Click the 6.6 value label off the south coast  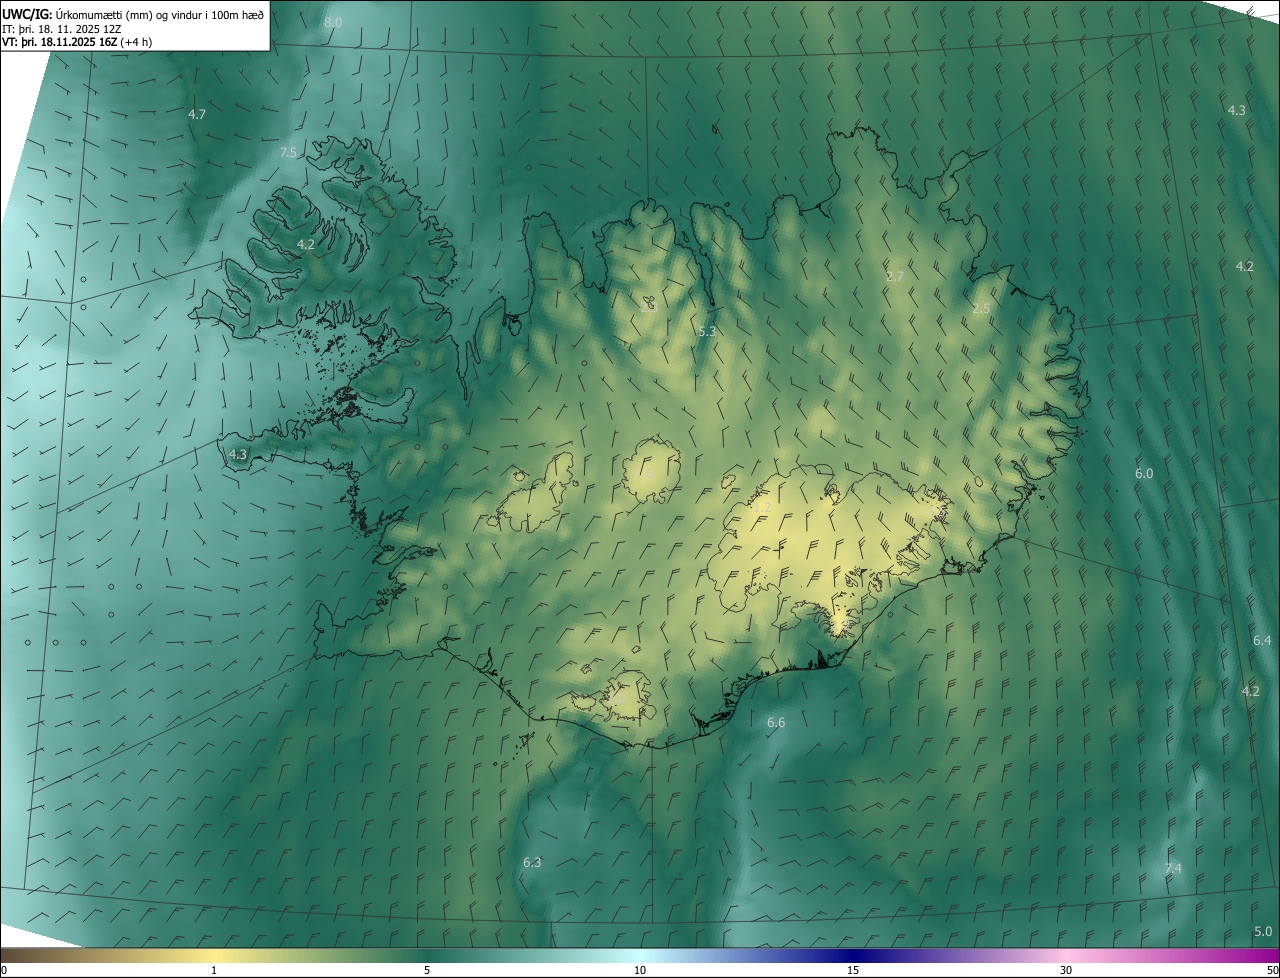(x=776, y=722)
